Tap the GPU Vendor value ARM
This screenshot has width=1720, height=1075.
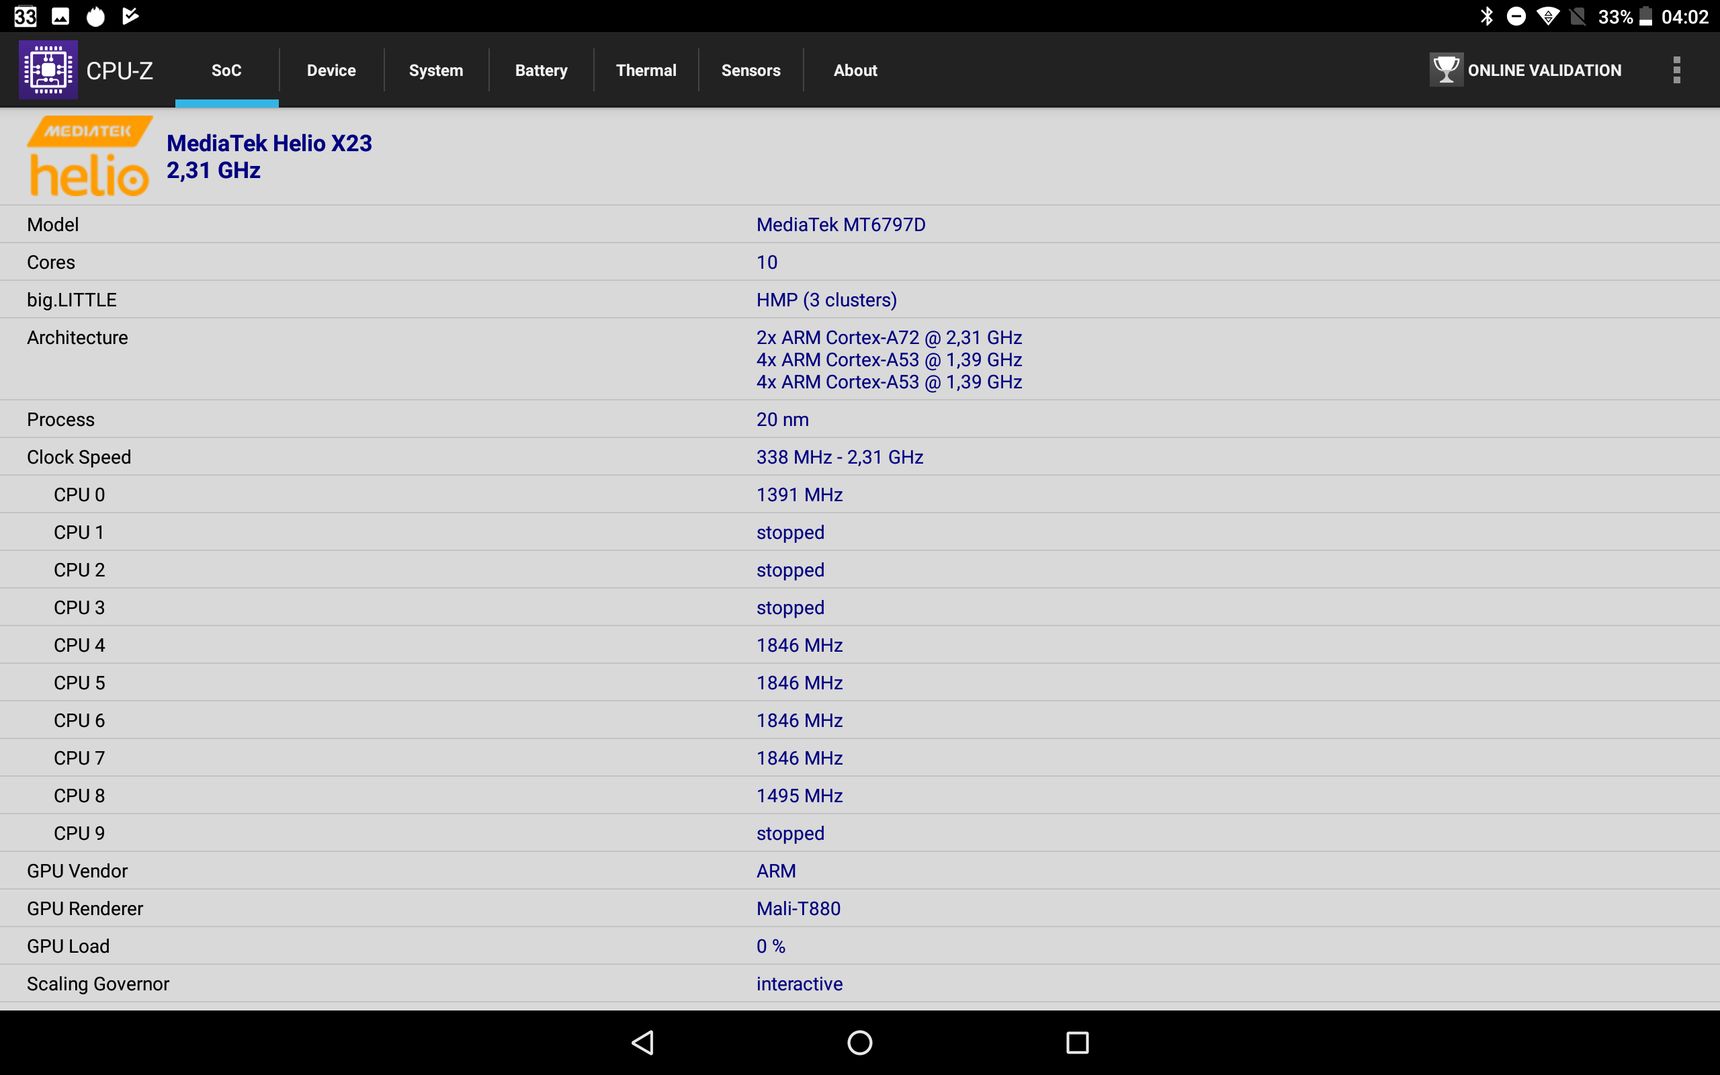click(777, 871)
